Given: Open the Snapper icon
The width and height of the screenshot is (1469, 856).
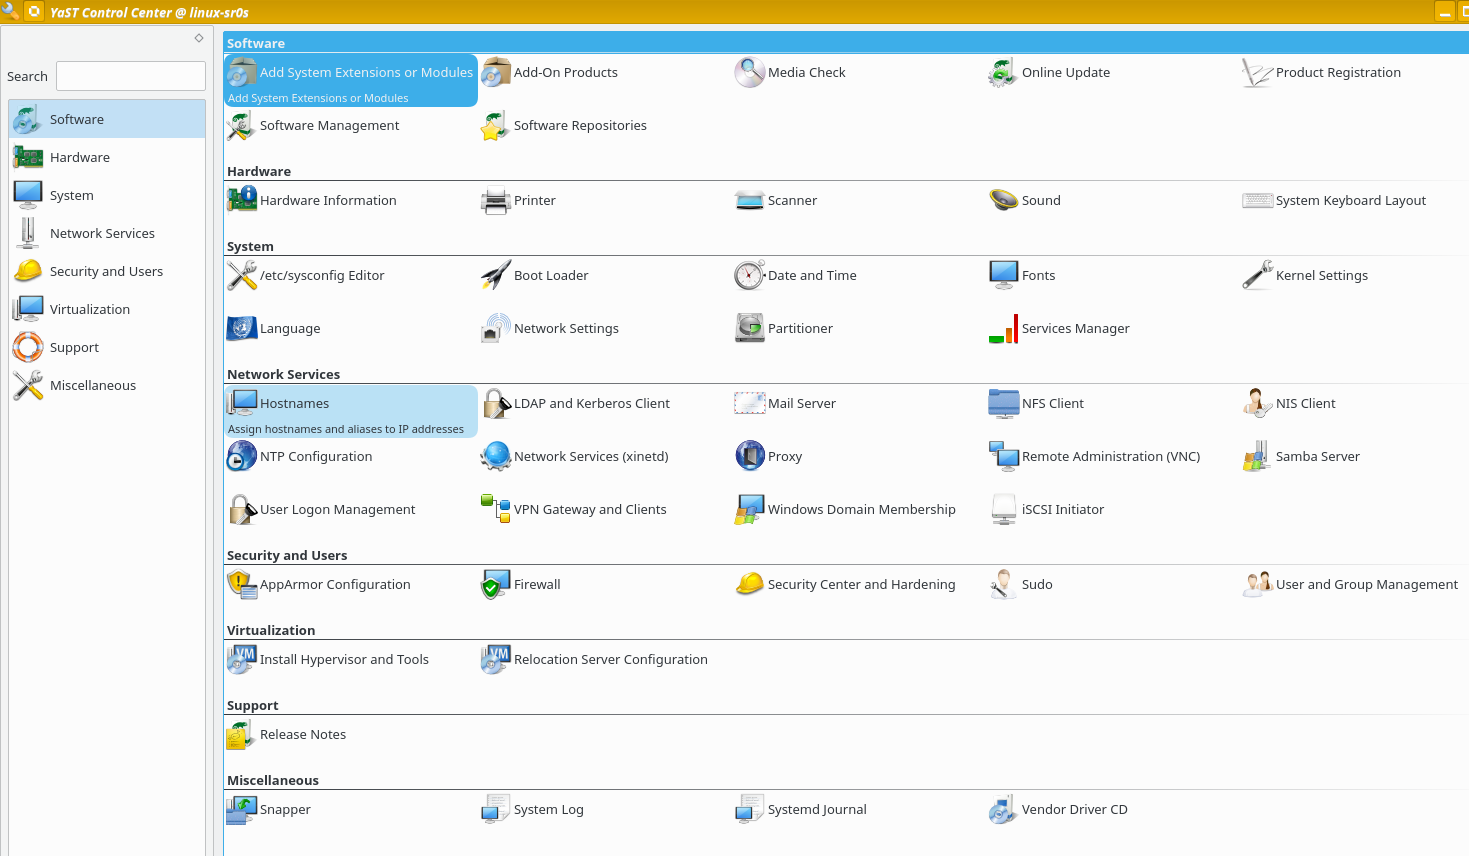Looking at the screenshot, I should tap(241, 810).
